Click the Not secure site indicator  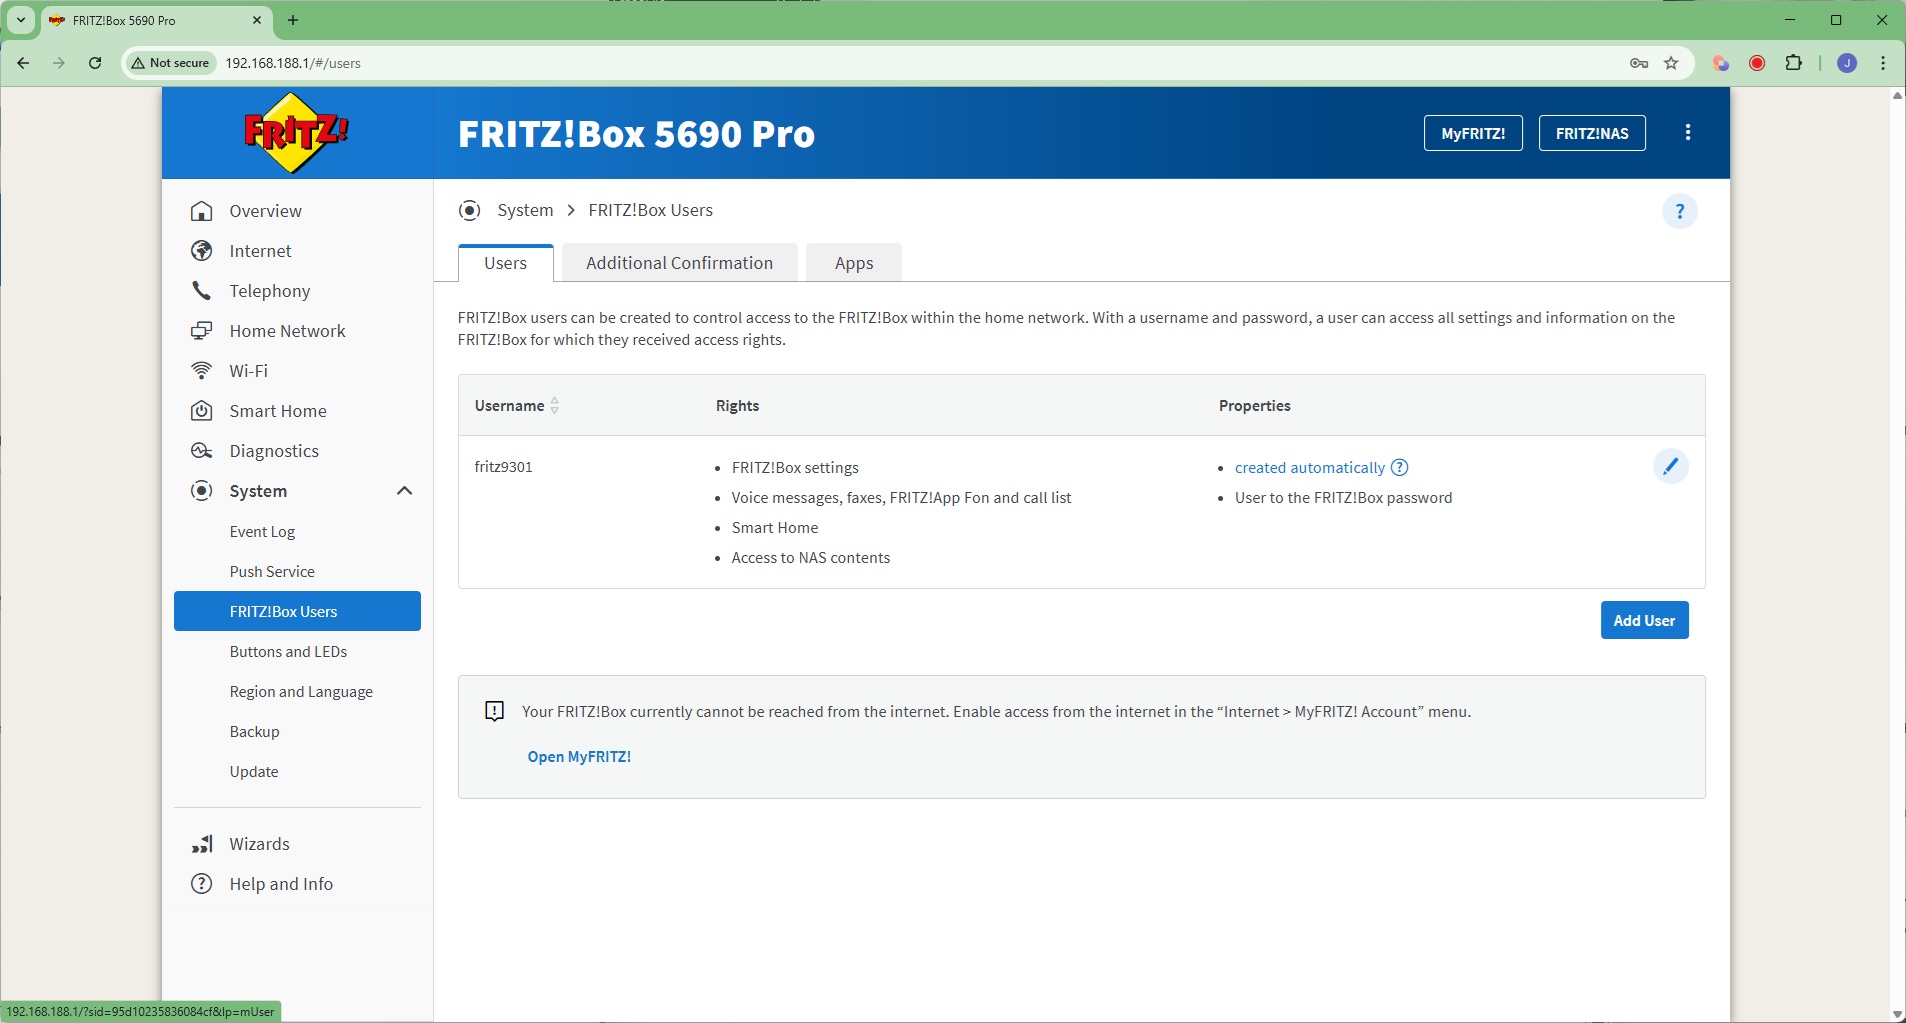coord(171,63)
